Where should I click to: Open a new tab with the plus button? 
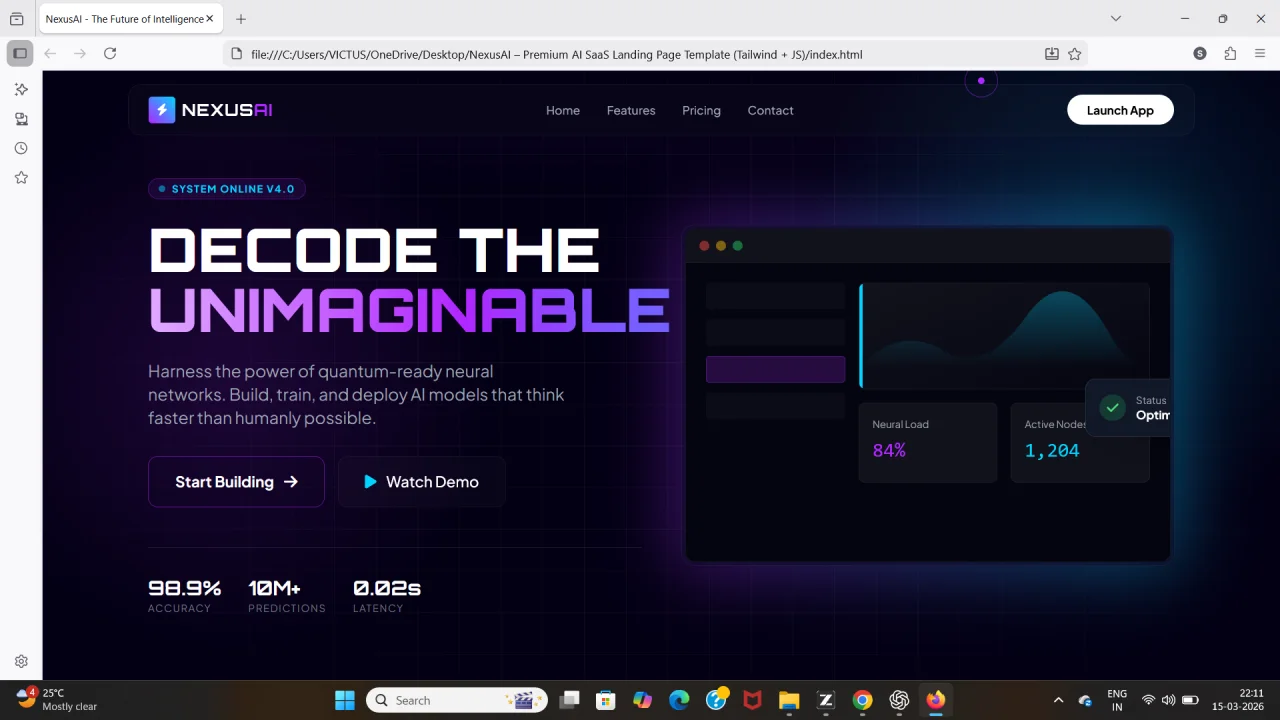point(241,18)
